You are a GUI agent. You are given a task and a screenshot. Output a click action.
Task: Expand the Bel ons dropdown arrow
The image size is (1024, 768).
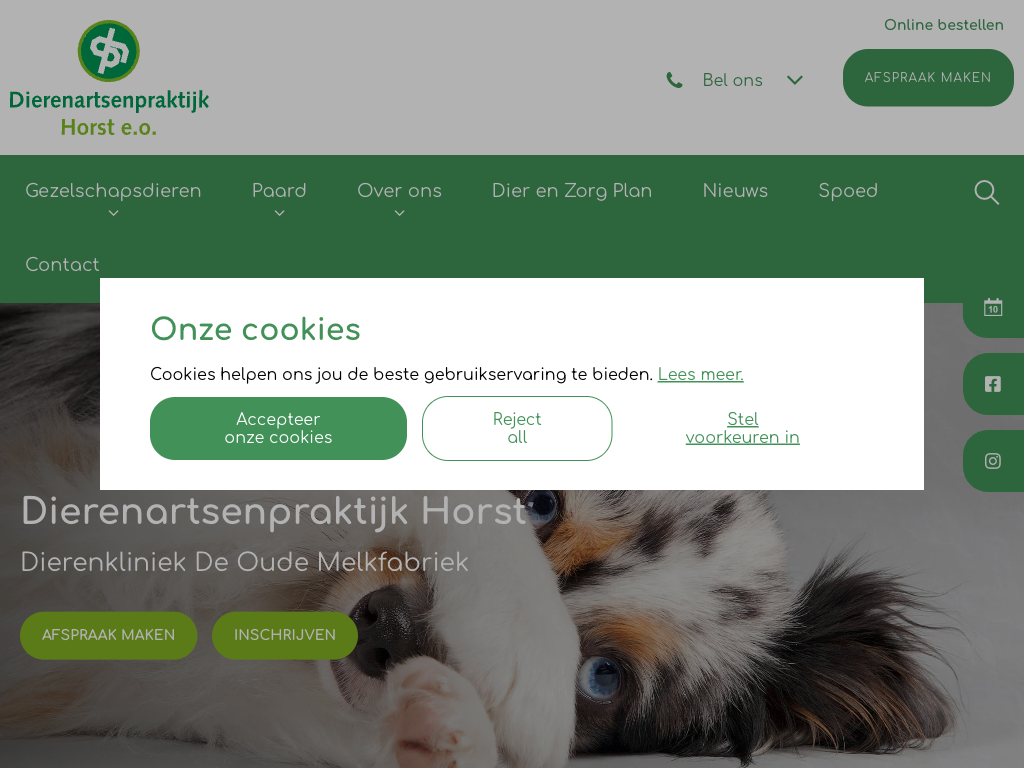[794, 80]
